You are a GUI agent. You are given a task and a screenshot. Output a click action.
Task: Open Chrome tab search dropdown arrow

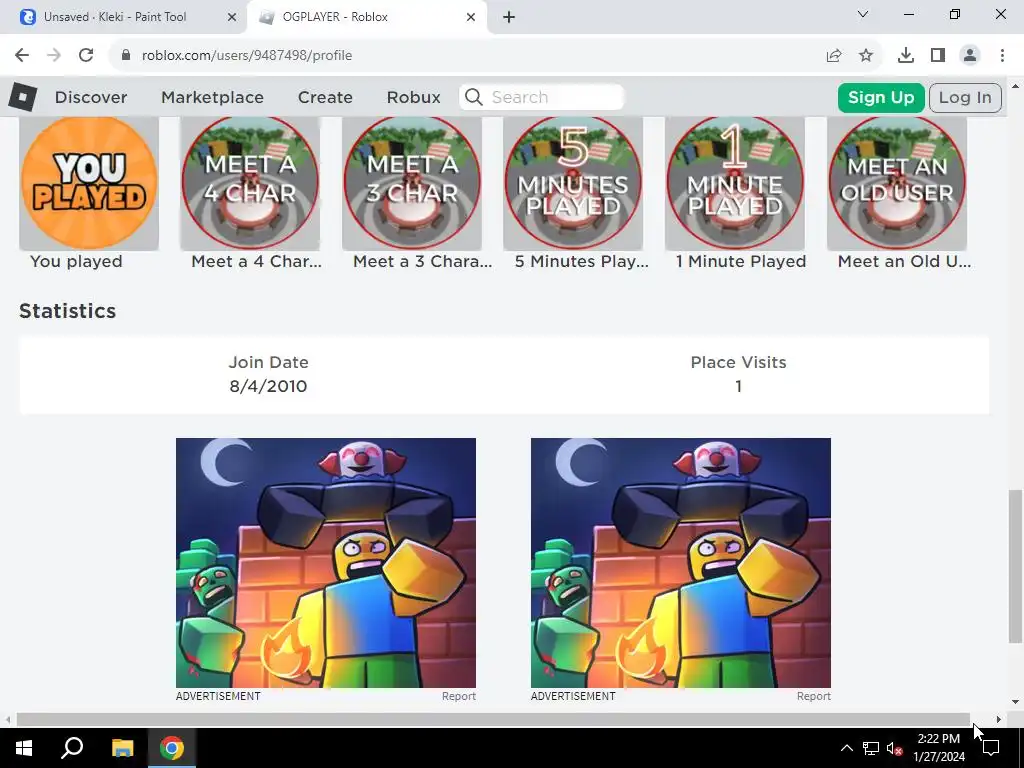coord(863,14)
